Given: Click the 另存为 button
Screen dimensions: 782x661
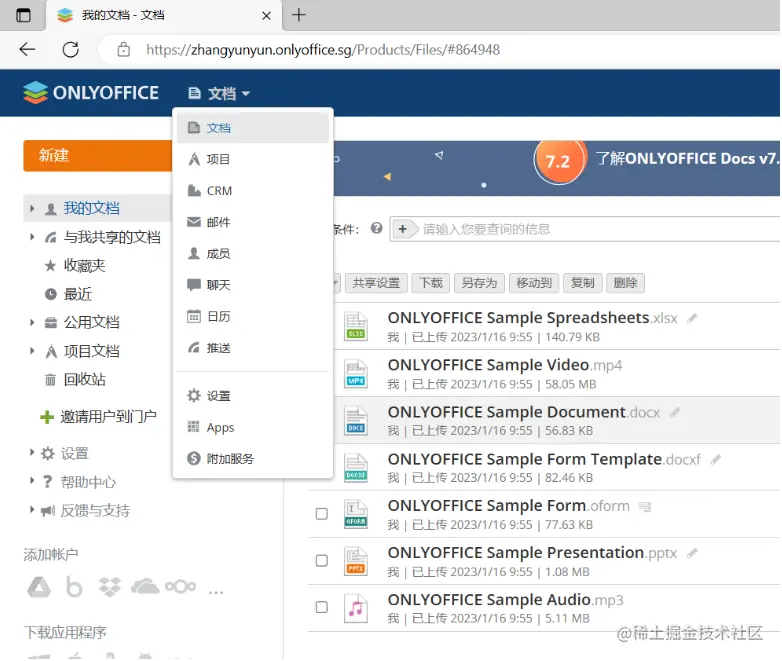Looking at the screenshot, I should (x=479, y=283).
